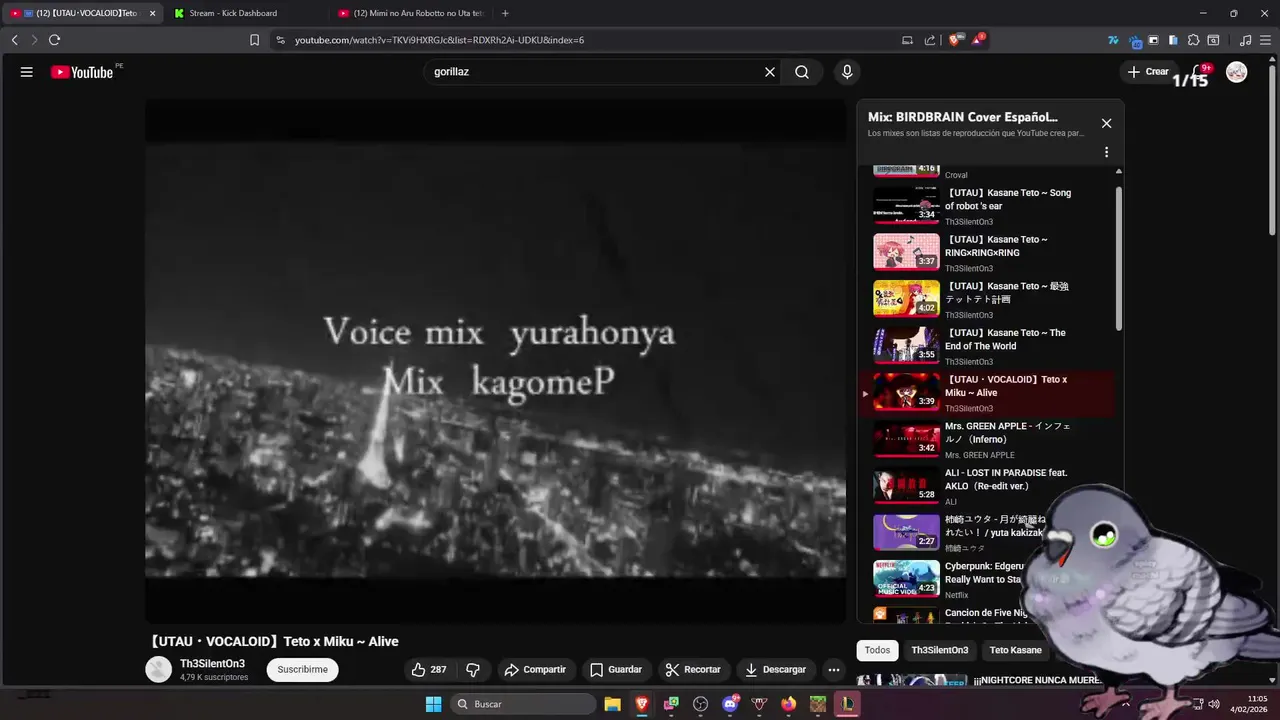1280x720 pixels.
Task: Like the video with the thumbs-up button
Action: [429, 670]
